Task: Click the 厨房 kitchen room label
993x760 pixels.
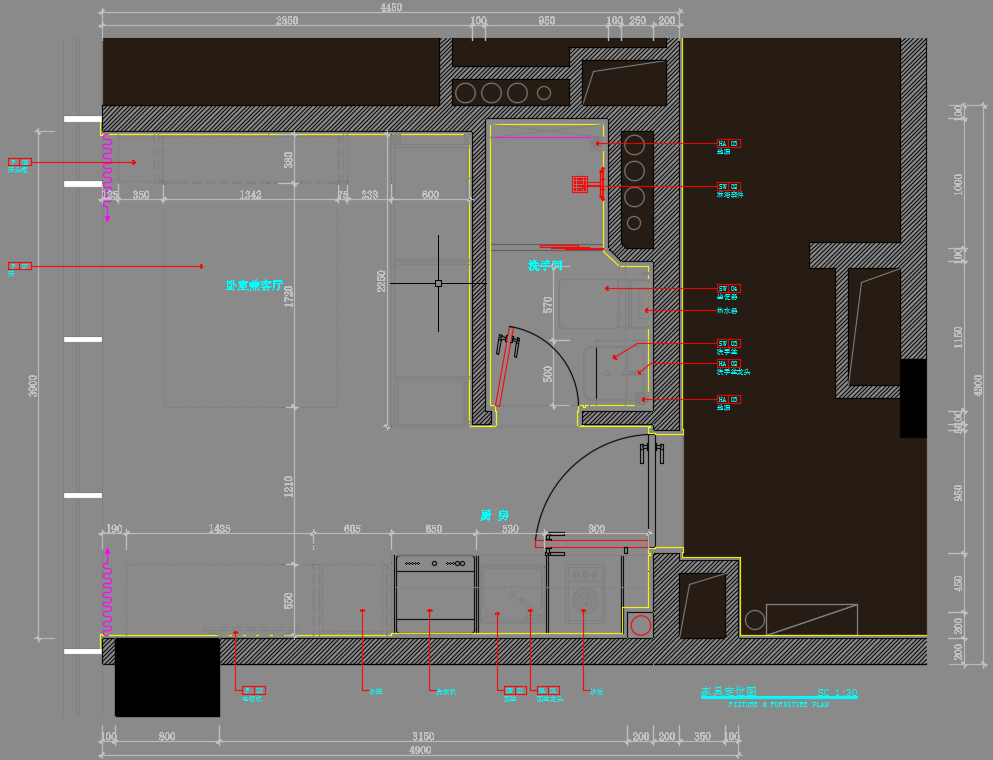Action: (494, 516)
